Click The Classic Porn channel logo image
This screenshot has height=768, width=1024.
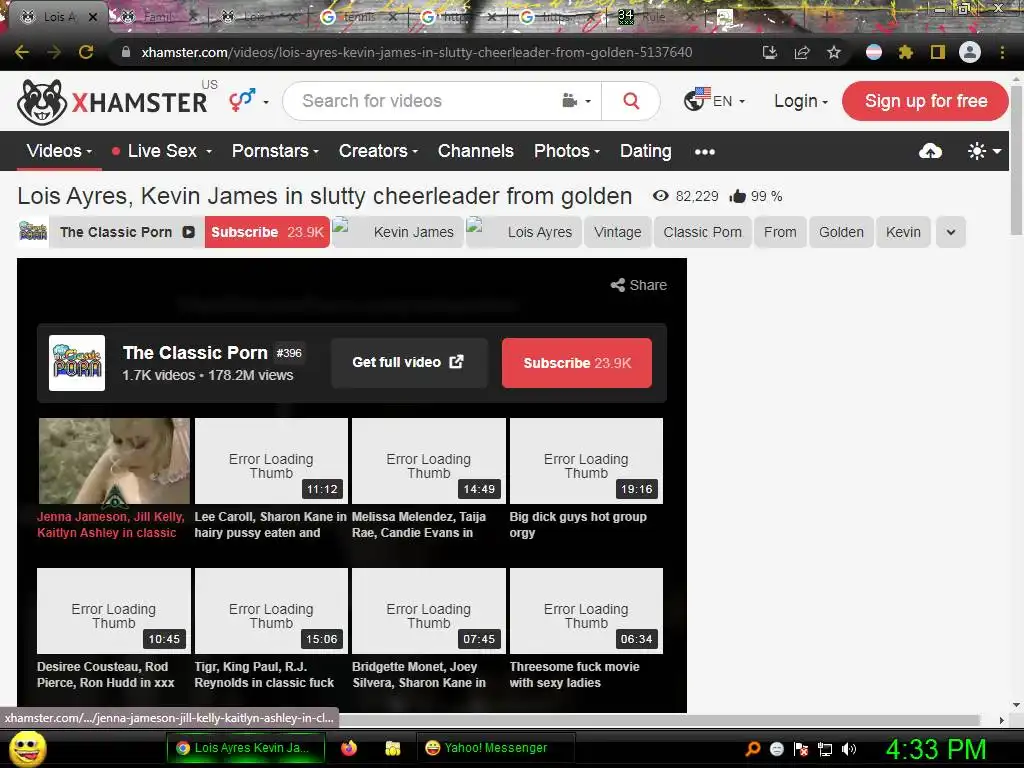pyautogui.click(x=77, y=363)
